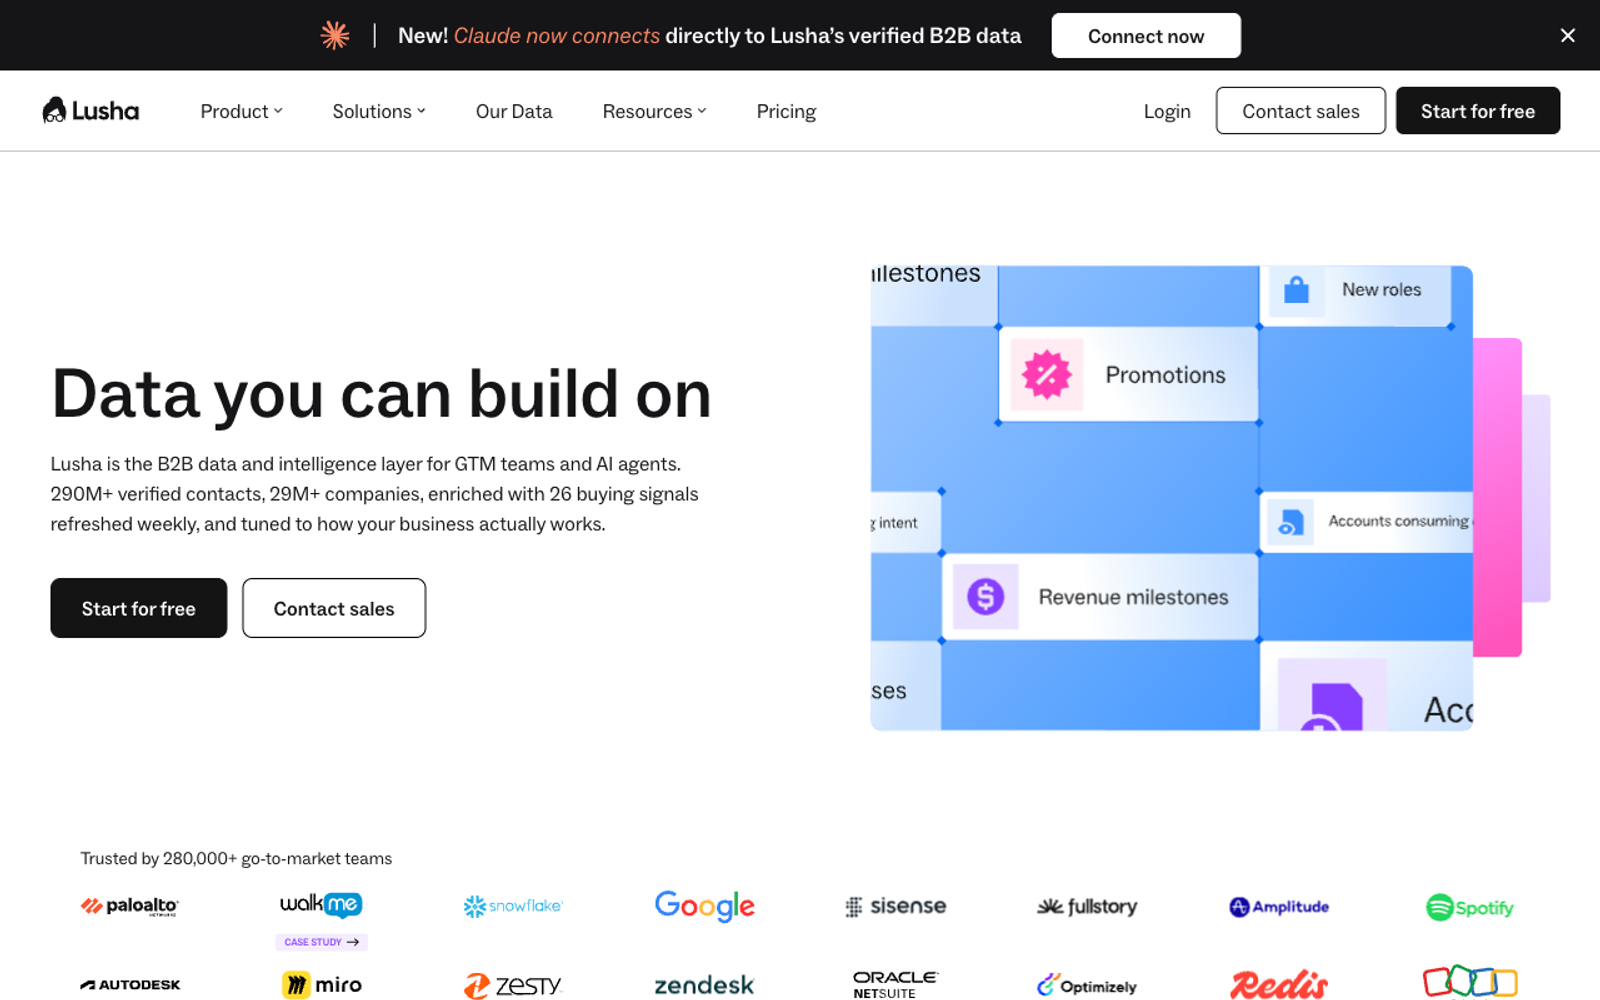This screenshot has height=1000, width=1600.
Task: Click the Google logo
Action: [x=705, y=906]
